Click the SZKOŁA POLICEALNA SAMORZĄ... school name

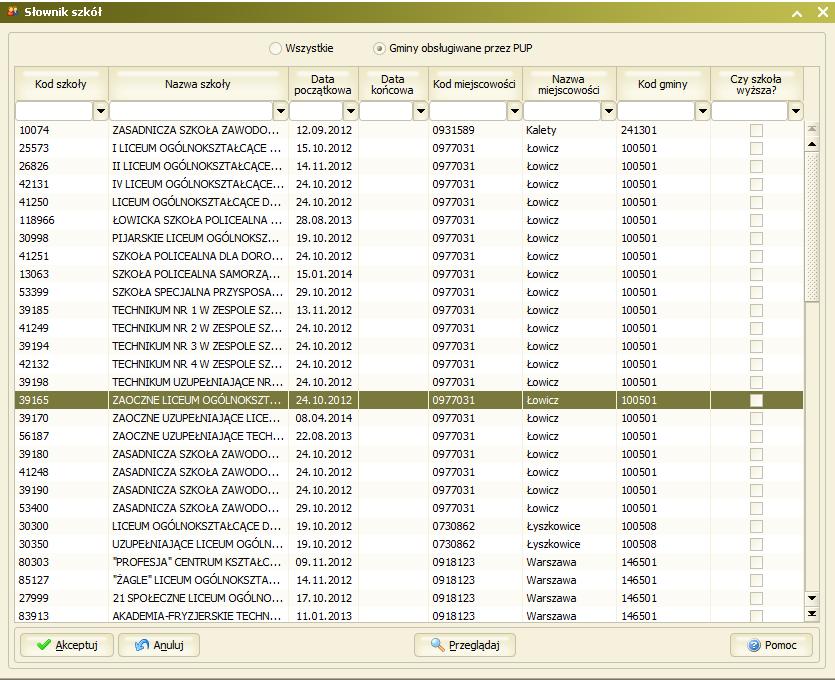pyautogui.click(x=196, y=275)
